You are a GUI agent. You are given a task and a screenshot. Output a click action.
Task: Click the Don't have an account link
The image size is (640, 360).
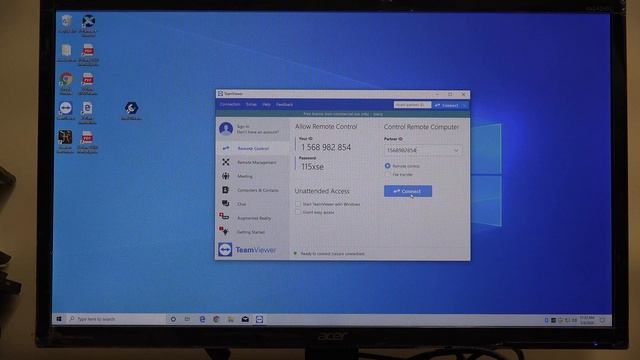258,132
